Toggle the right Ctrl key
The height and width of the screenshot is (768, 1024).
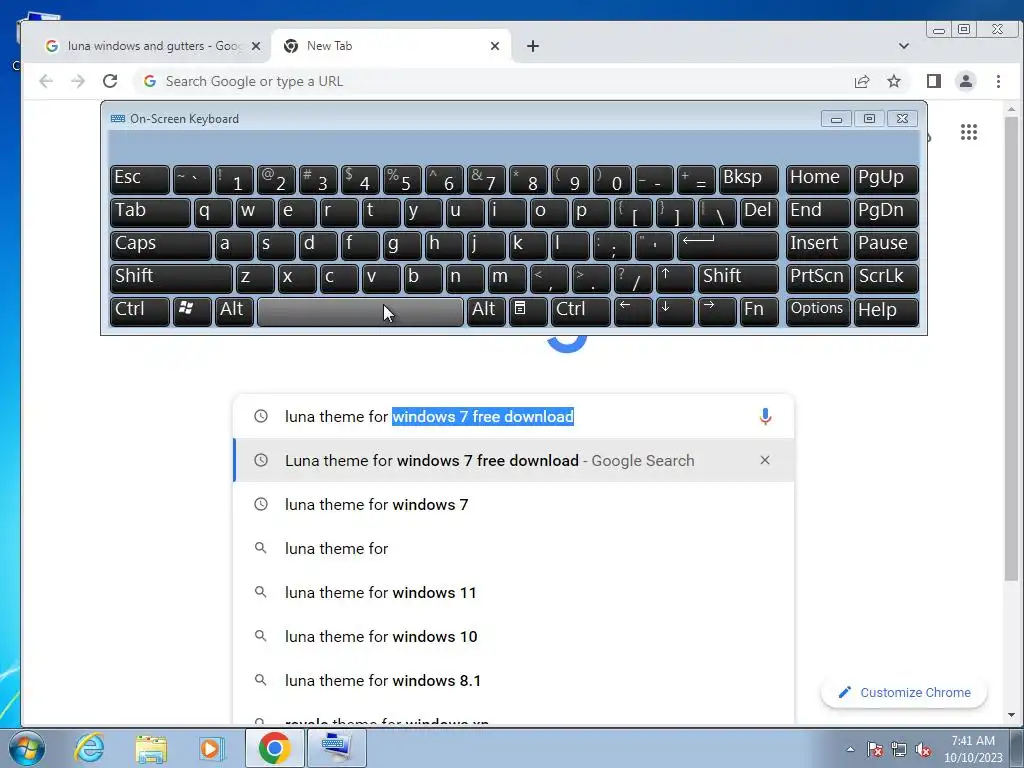tap(581, 311)
